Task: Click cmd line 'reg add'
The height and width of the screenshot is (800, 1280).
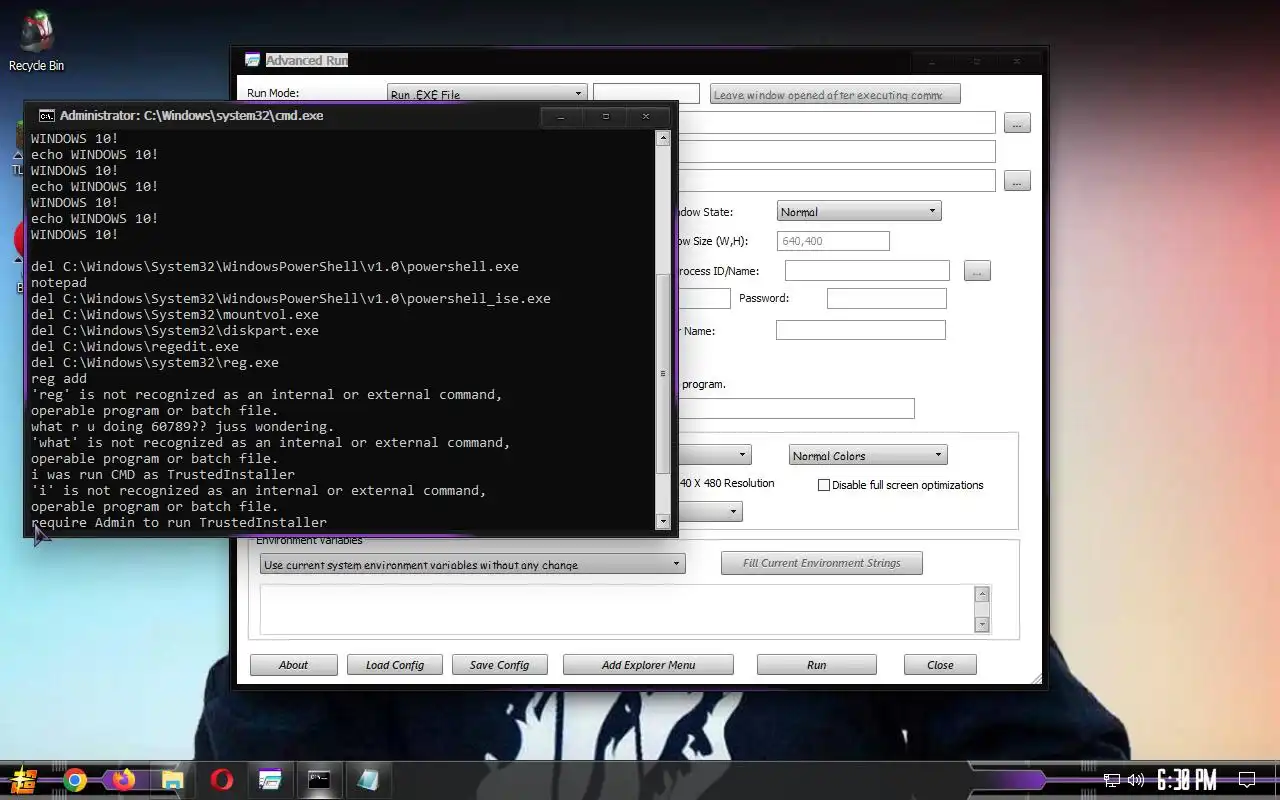Action: click(59, 378)
